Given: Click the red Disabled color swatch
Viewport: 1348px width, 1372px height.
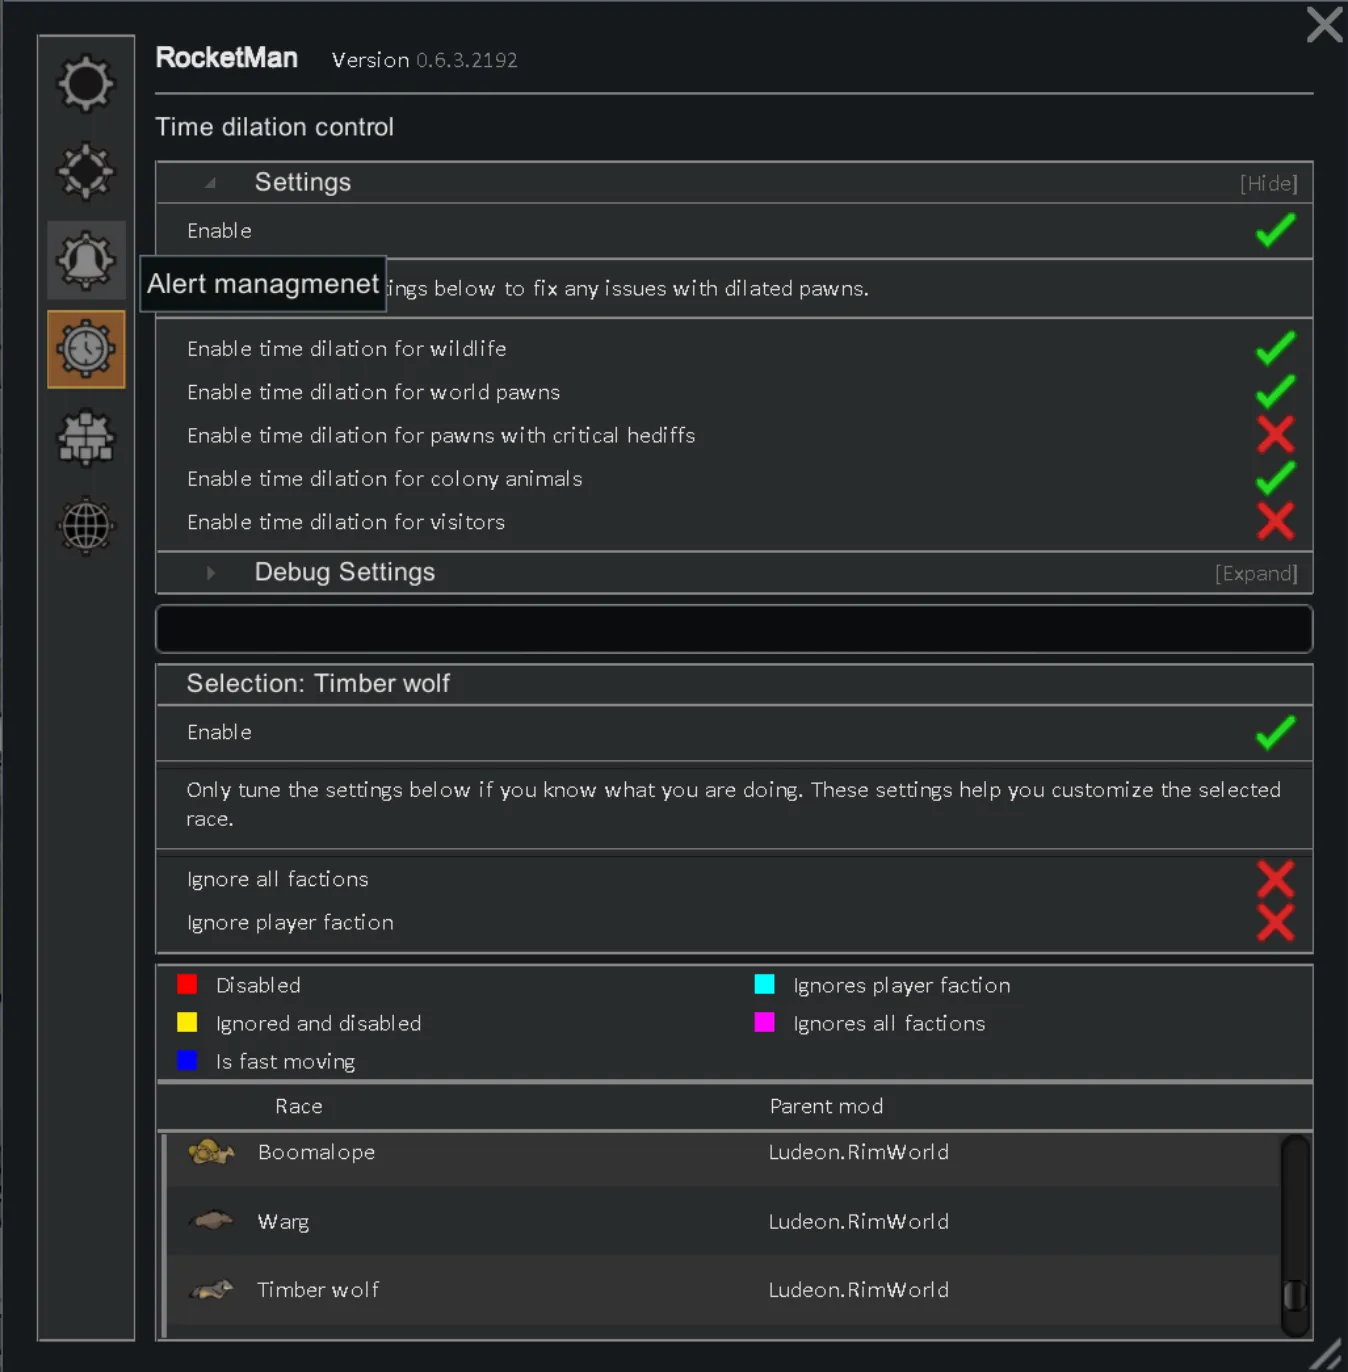Looking at the screenshot, I should 187,985.
